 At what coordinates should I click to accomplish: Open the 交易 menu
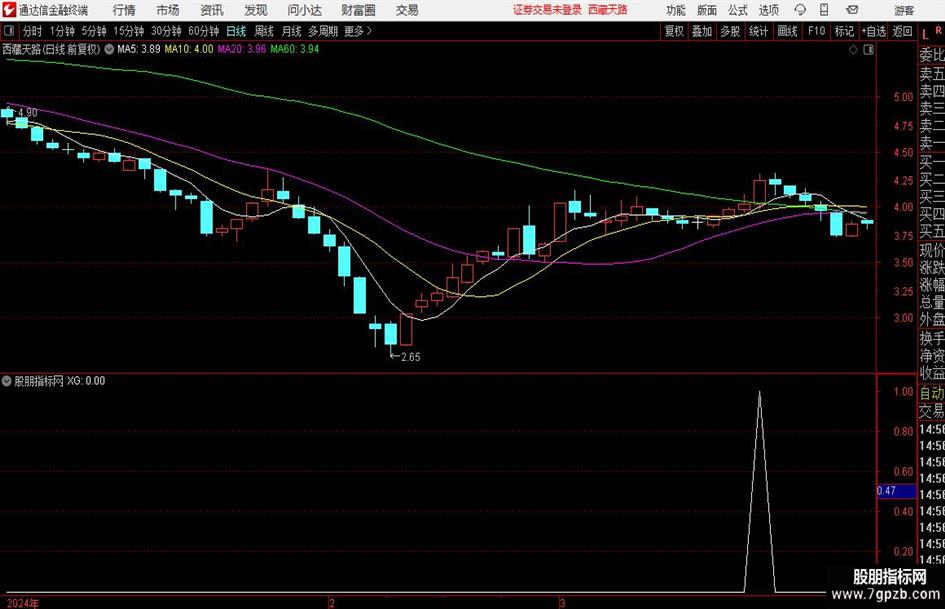407,10
